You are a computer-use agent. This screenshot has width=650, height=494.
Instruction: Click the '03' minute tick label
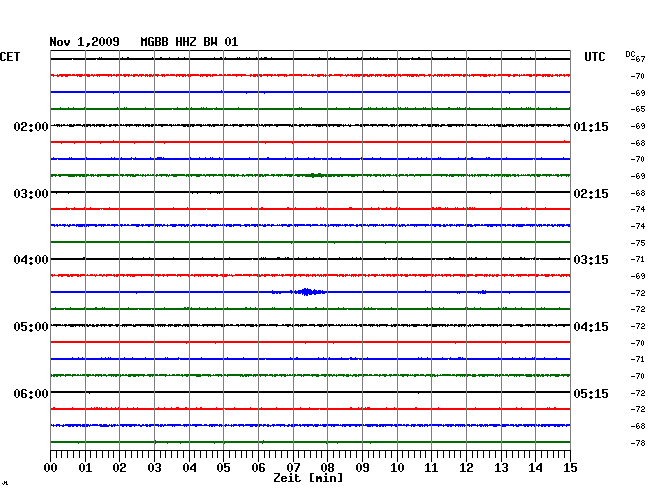(154, 468)
